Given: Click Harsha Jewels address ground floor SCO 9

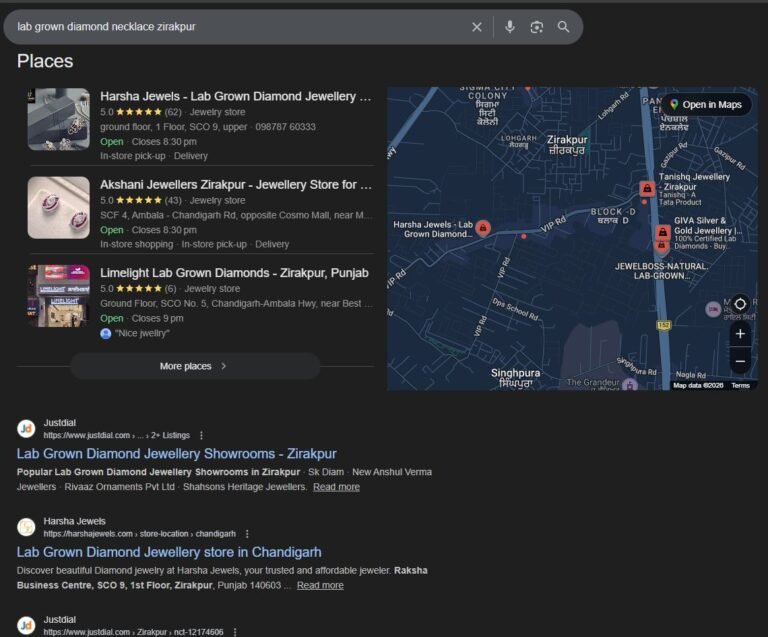Looking at the screenshot, I should (x=173, y=127).
